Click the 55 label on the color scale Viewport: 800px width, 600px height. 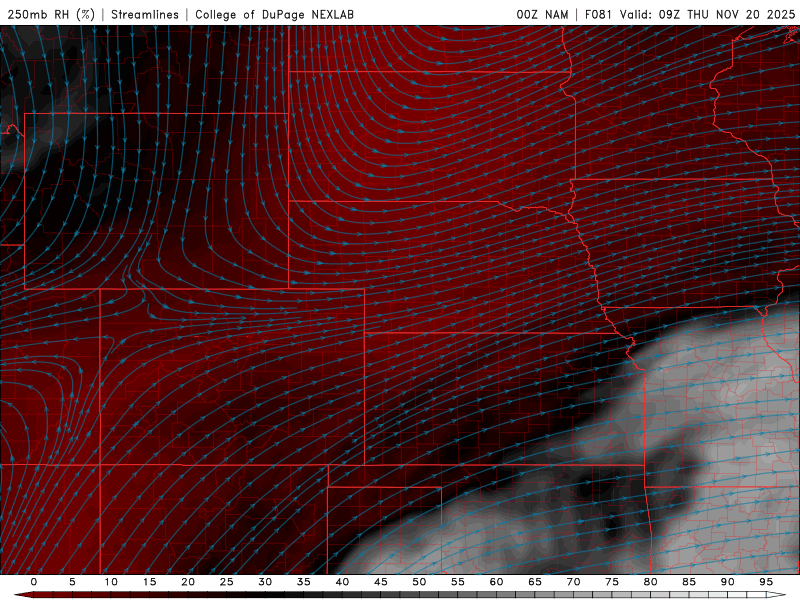(x=458, y=582)
